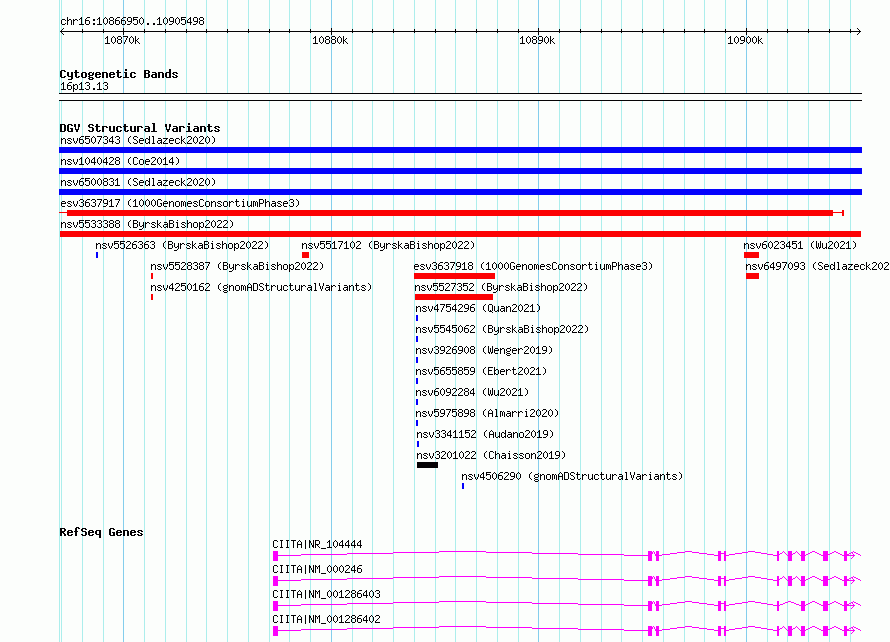The image size is (890, 642).
Task: Open the nsv1040428 (Coe2014) variant label
Action: 120,161
